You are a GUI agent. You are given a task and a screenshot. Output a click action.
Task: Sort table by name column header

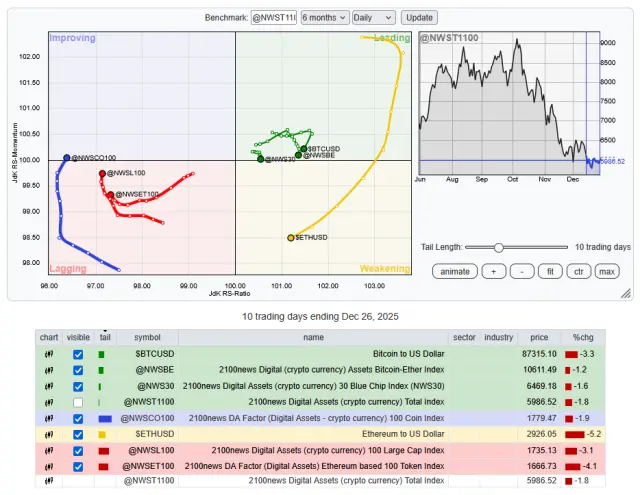(x=313, y=337)
